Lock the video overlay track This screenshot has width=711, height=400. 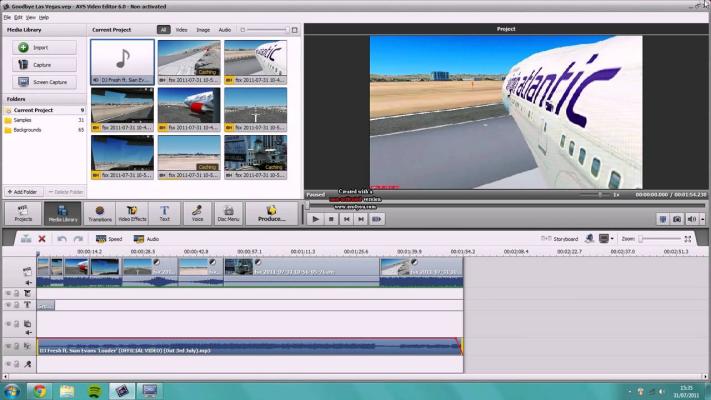click(17, 324)
